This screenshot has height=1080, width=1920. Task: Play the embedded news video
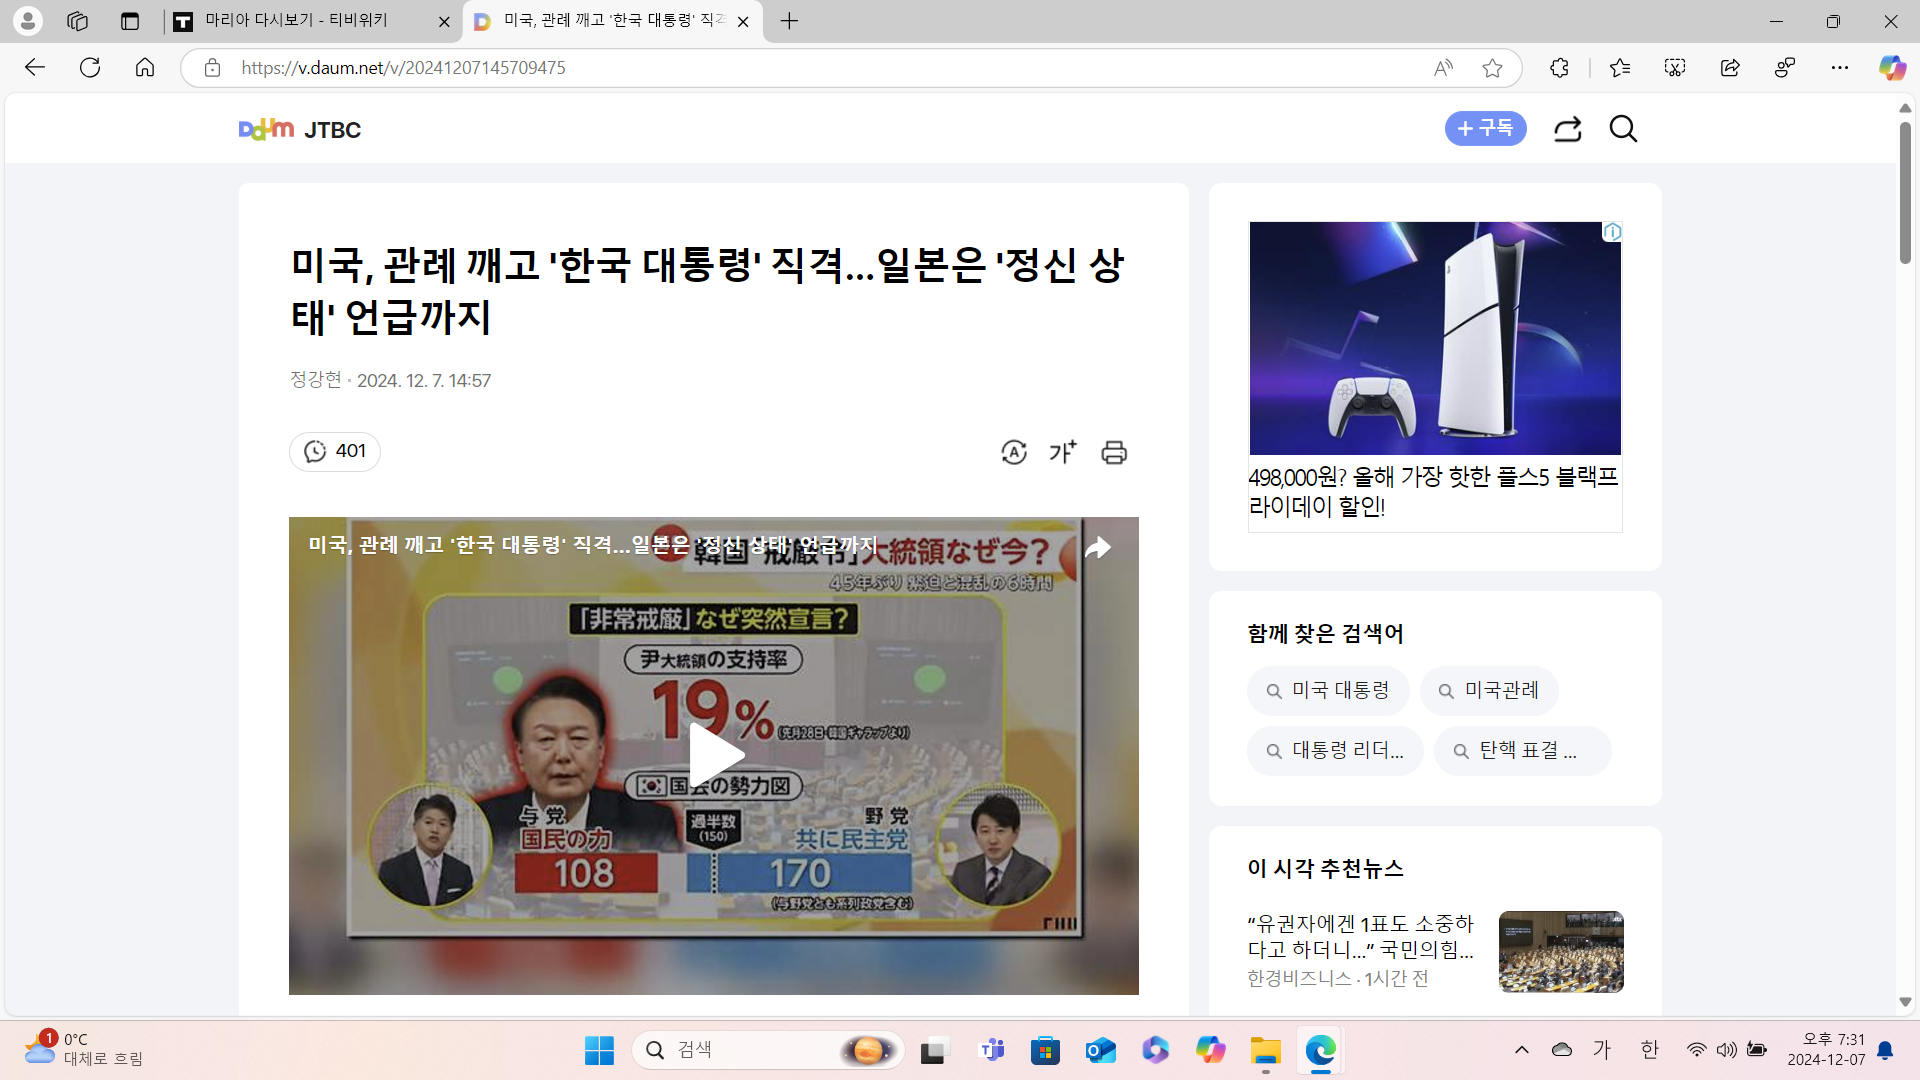(714, 755)
